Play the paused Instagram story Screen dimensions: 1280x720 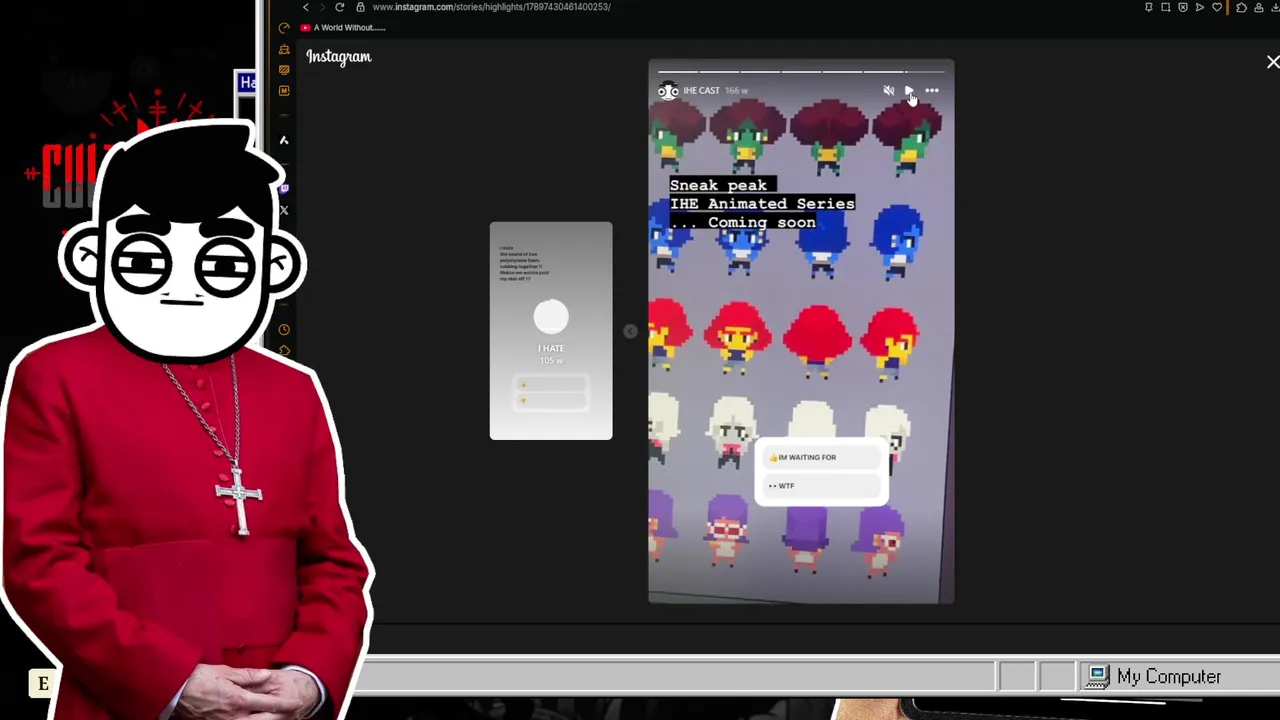pyautogui.click(x=909, y=91)
